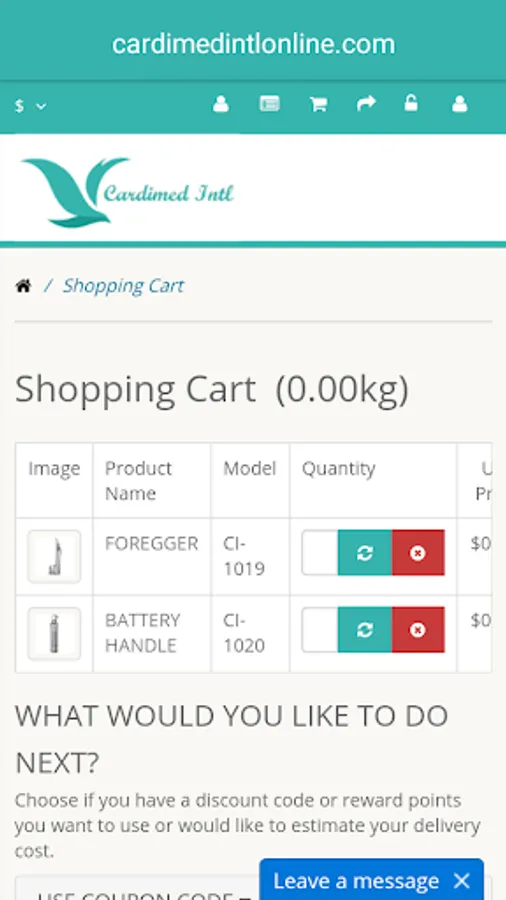Update quantity for FOREGGER item
The width and height of the screenshot is (506, 900).
(365, 553)
